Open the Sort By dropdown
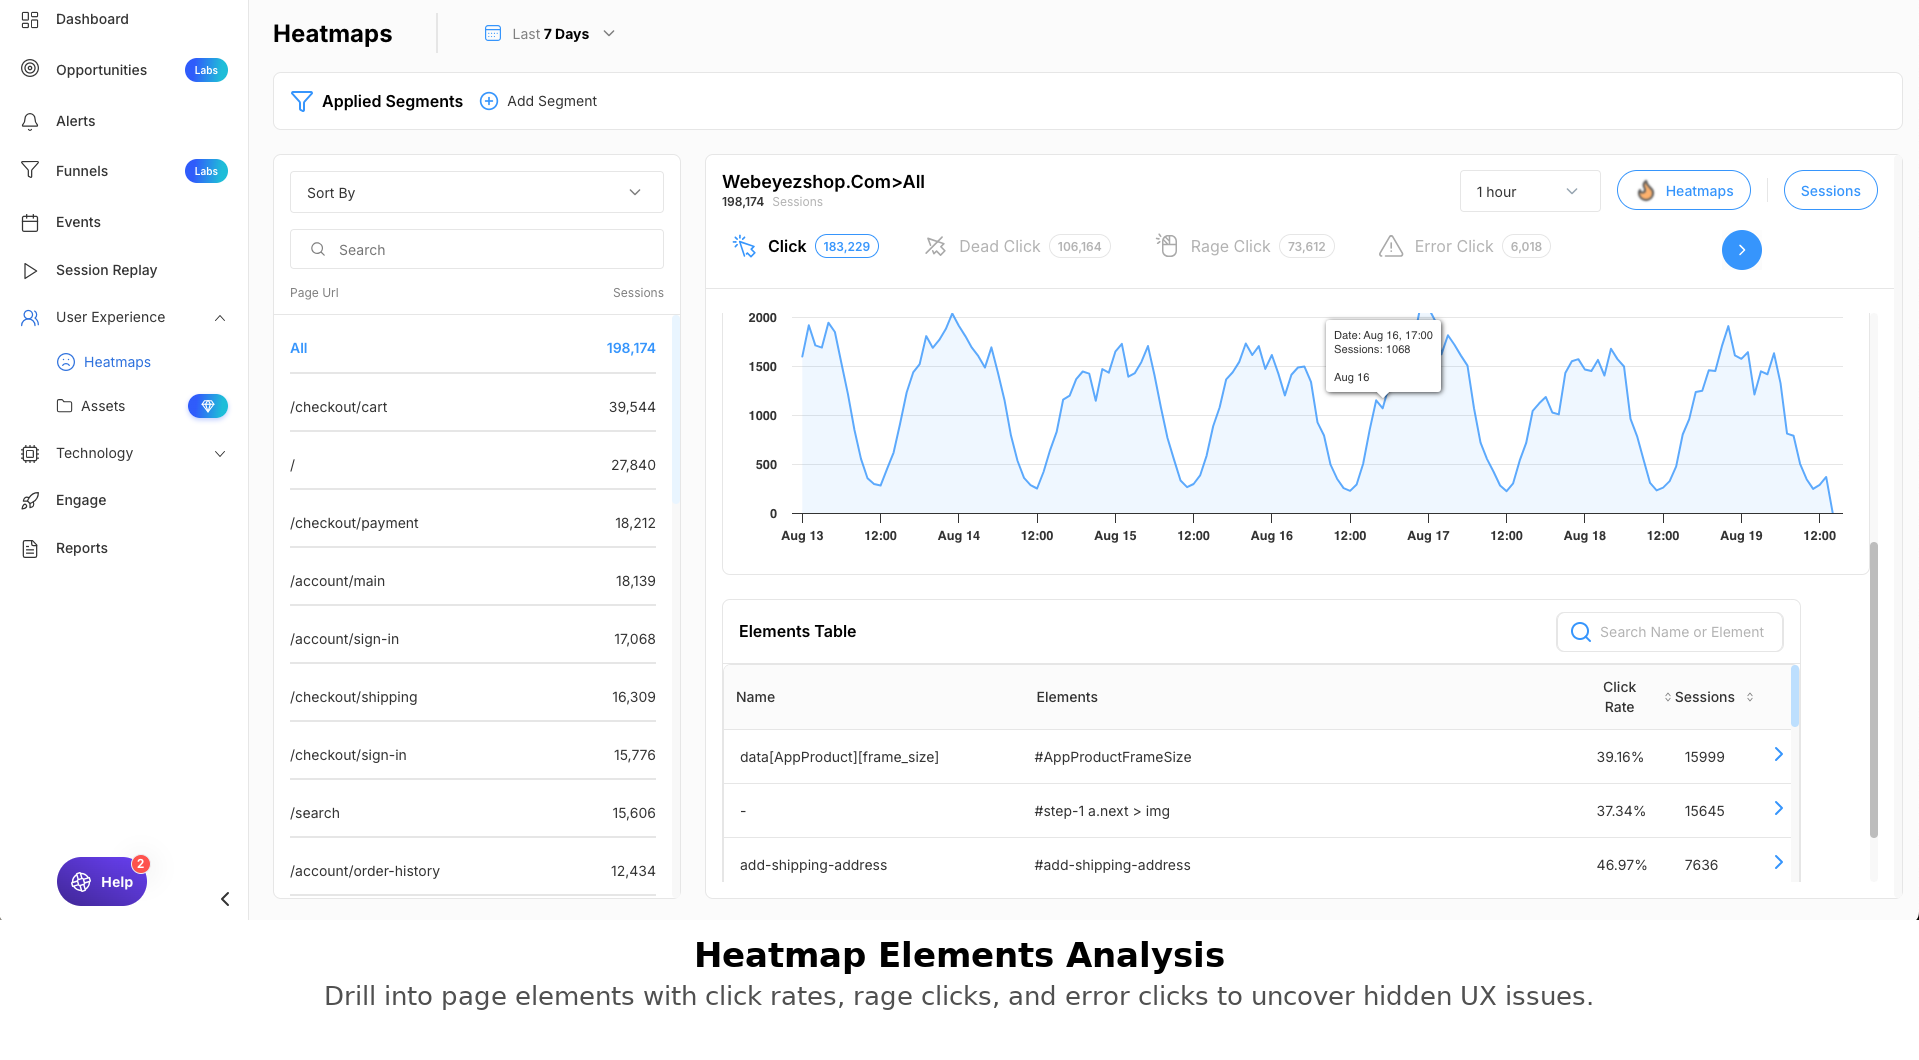 (x=476, y=193)
